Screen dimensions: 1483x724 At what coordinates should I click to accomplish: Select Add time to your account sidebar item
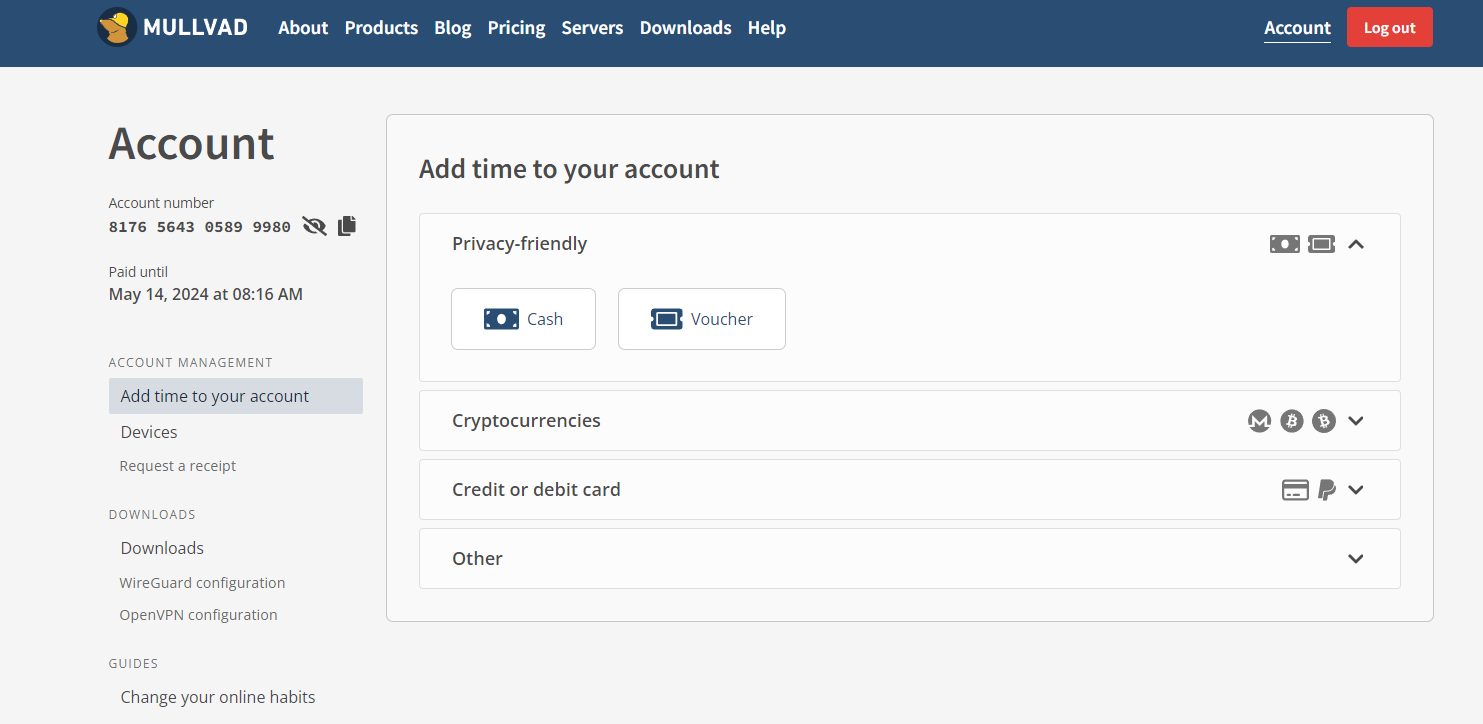(x=236, y=396)
